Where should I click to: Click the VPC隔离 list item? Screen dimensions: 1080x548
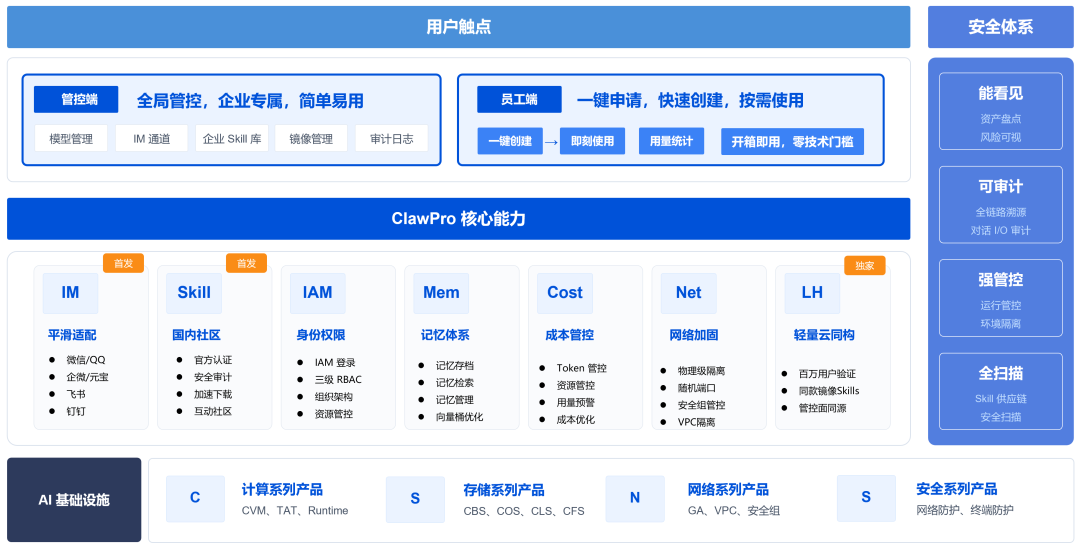point(696,422)
